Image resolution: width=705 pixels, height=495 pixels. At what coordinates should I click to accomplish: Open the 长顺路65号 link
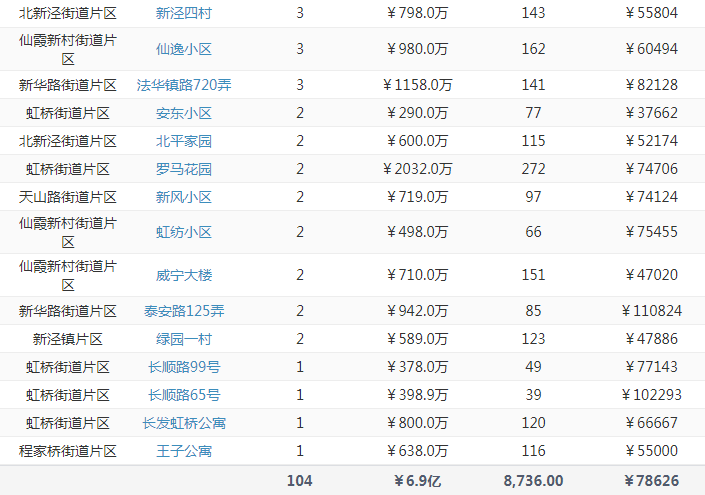(183, 395)
